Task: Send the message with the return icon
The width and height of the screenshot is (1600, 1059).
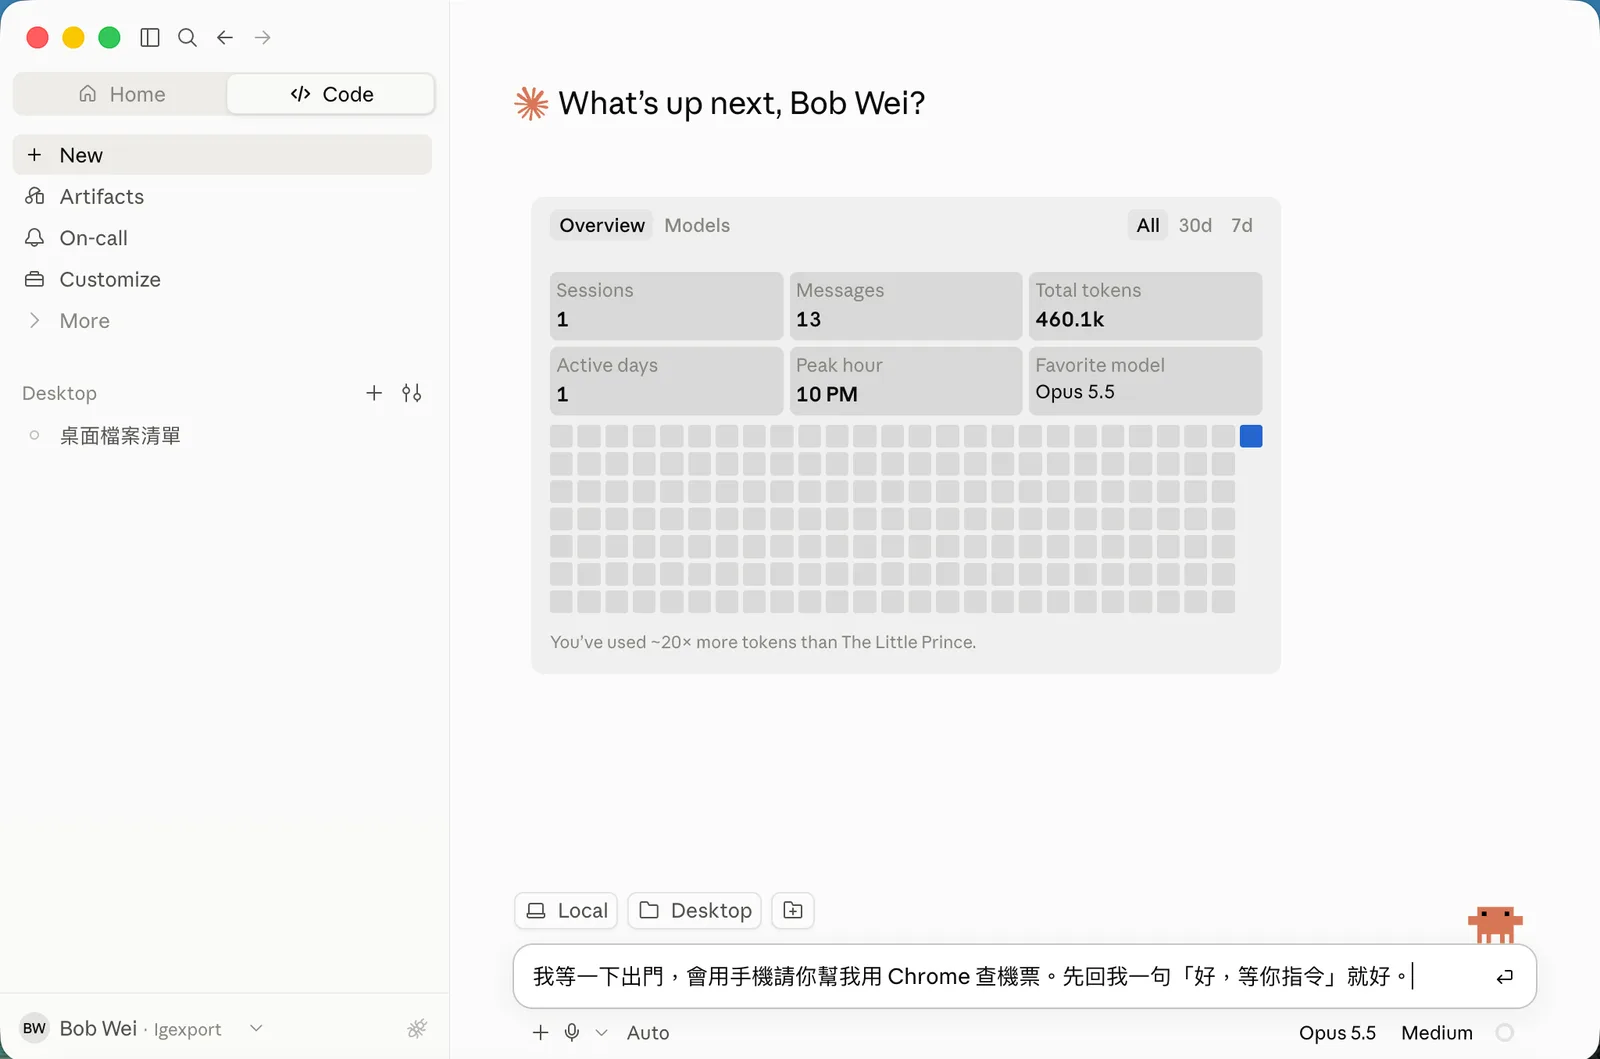Action: tap(1504, 977)
